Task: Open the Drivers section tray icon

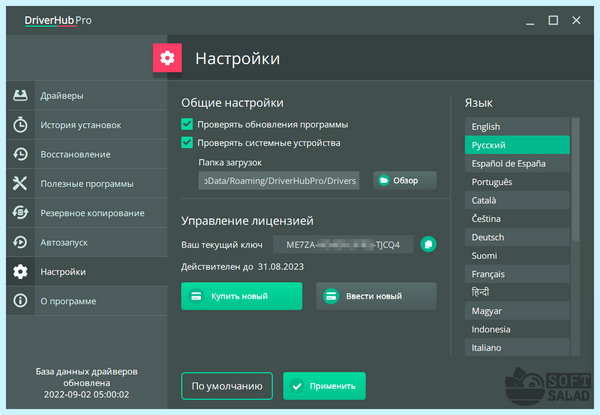Action: click(x=20, y=95)
